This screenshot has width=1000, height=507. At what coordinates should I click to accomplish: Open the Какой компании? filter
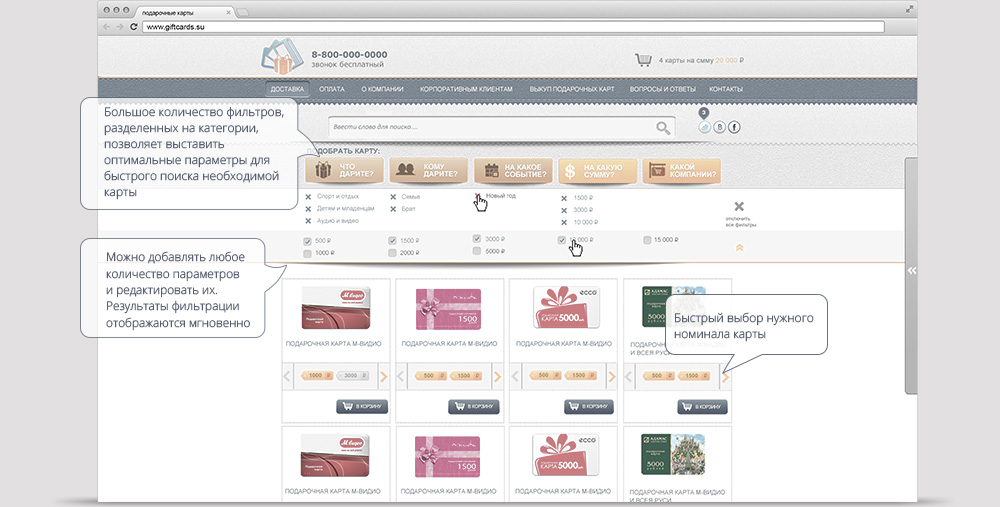coord(681,170)
